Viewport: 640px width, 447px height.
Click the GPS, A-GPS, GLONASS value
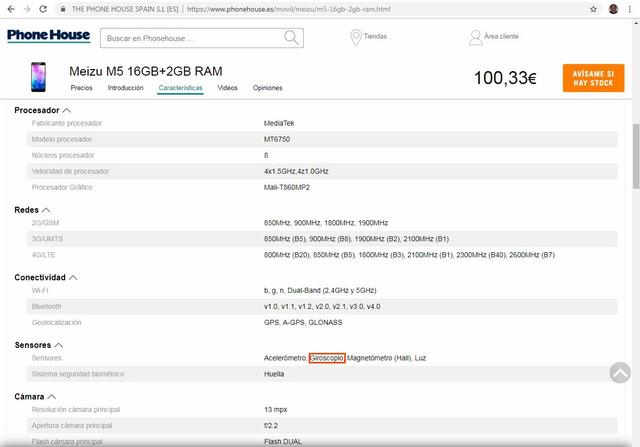coord(303,322)
